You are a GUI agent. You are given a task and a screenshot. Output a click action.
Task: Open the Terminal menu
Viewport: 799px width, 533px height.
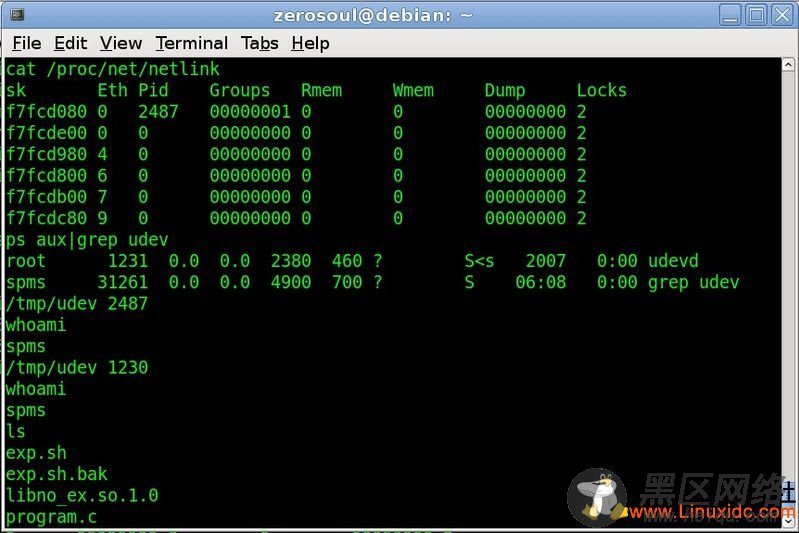pos(192,43)
